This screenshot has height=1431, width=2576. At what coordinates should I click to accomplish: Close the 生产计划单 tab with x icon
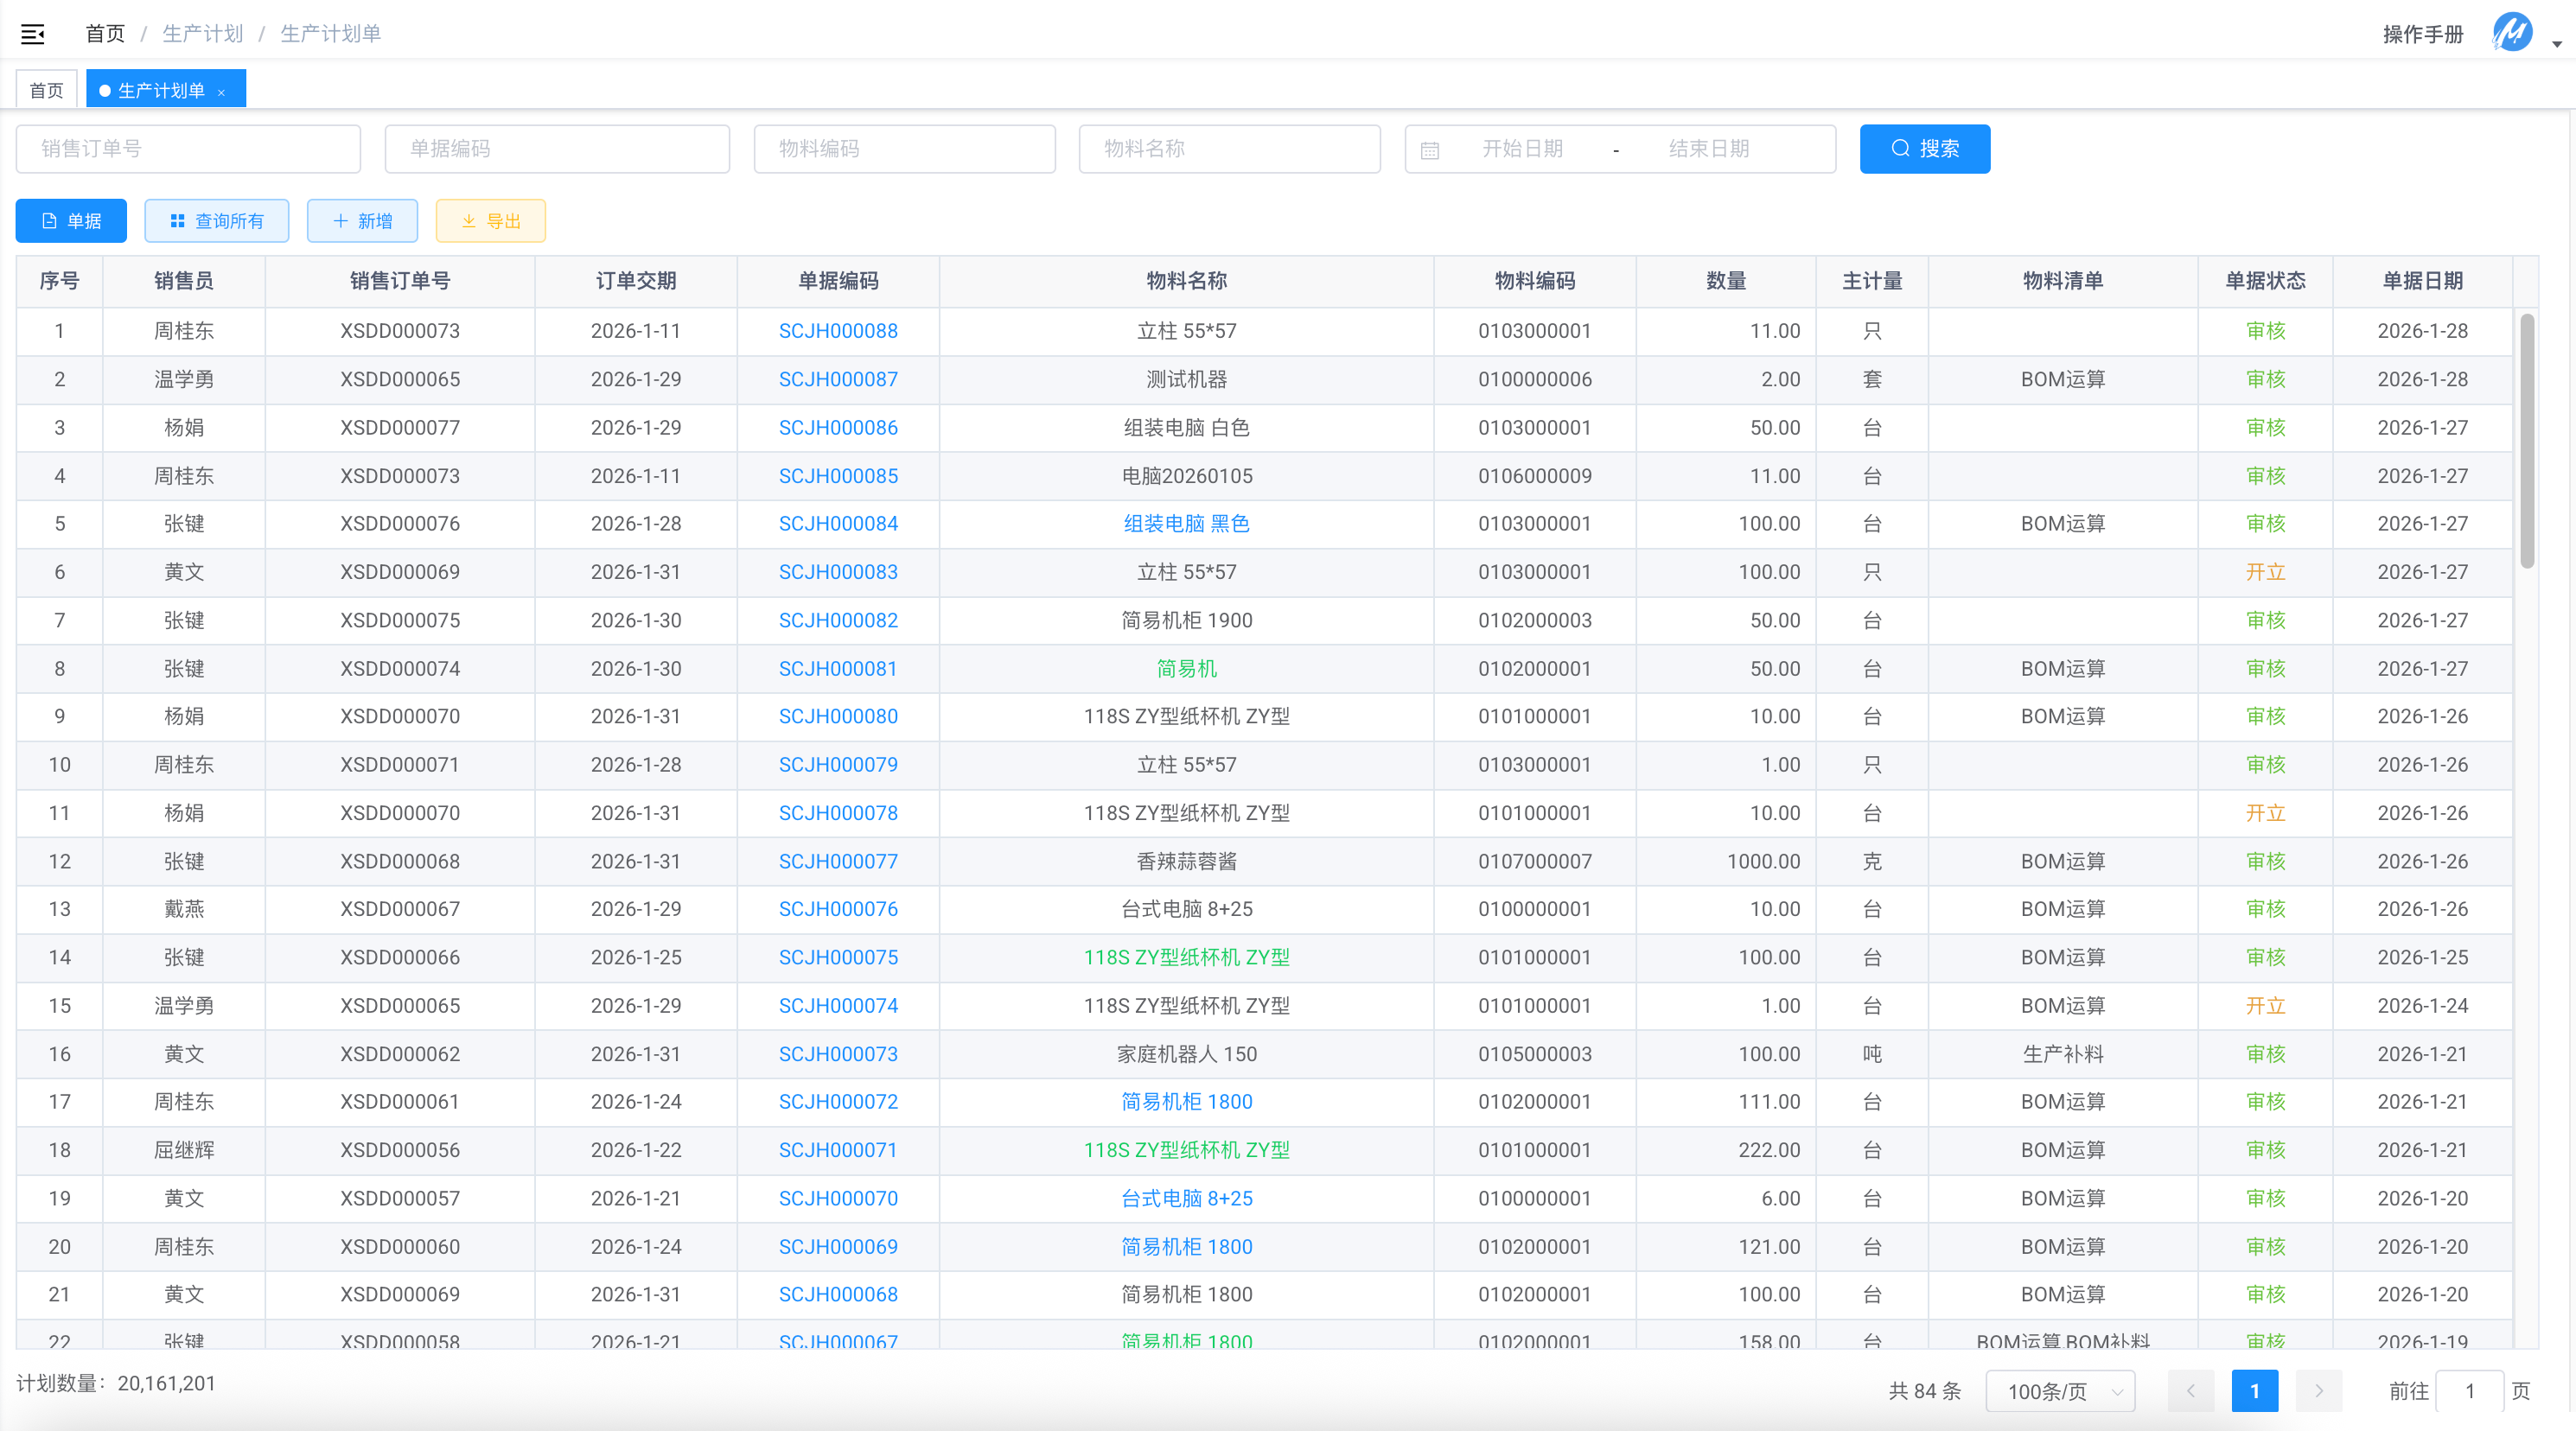221,92
